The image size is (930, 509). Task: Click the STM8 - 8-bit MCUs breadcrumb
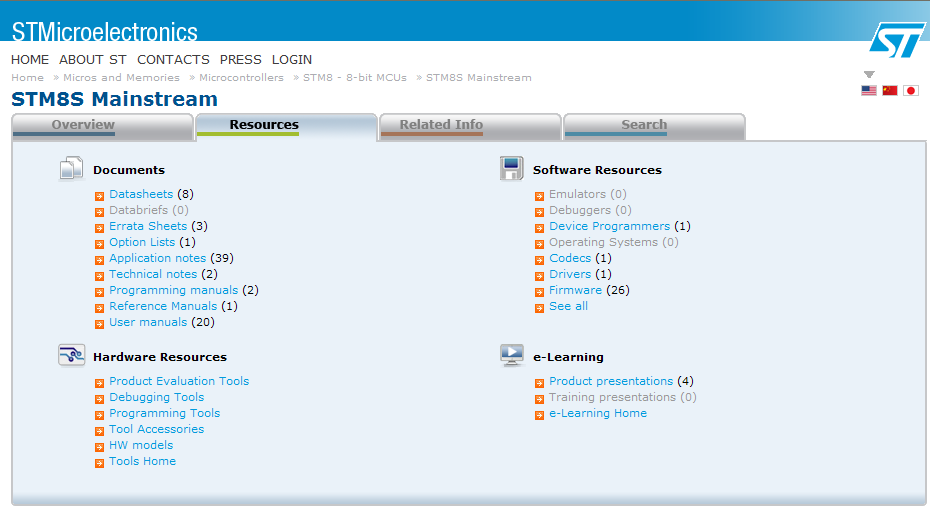coord(355,77)
